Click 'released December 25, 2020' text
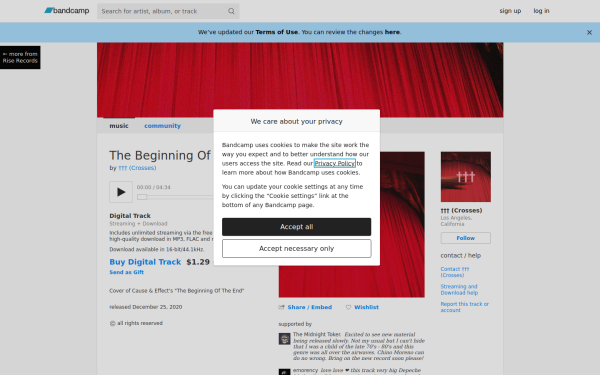Viewport: 600px width, 375px height. [x=145, y=307]
